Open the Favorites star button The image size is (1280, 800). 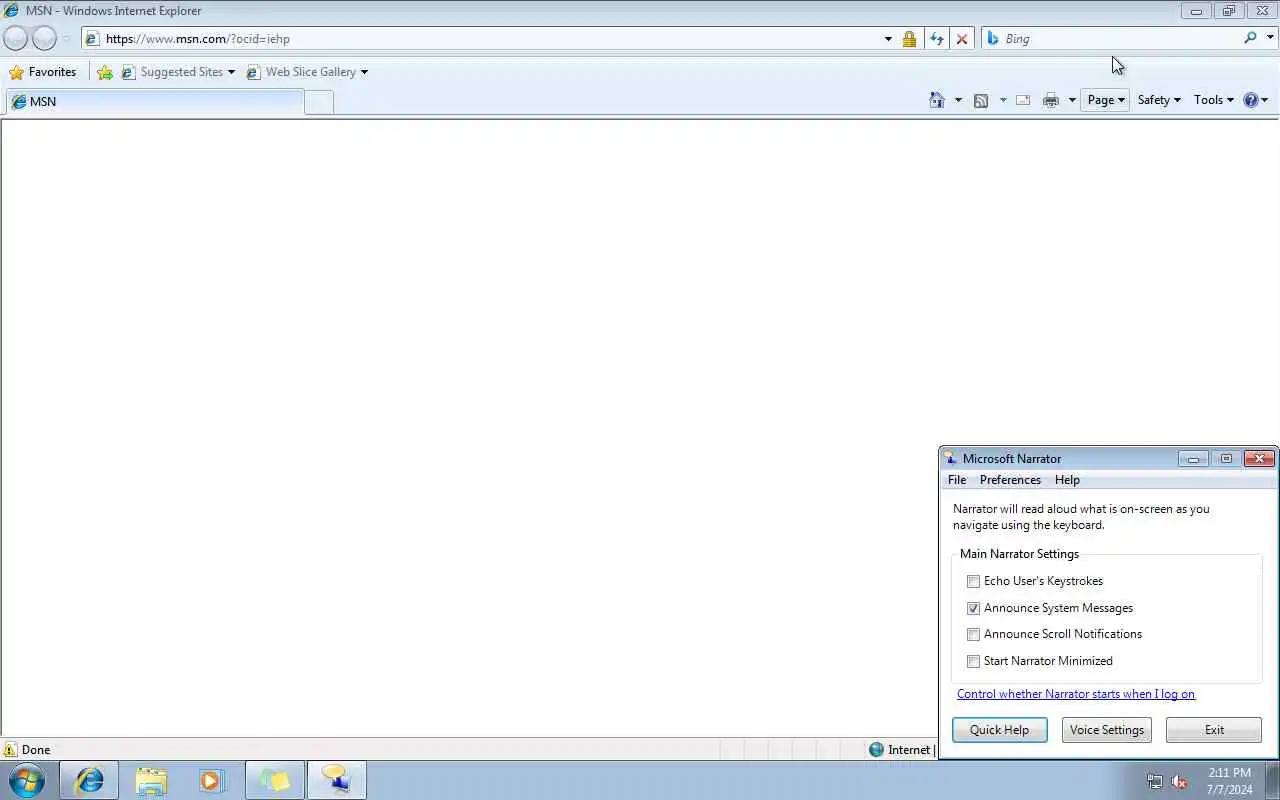point(43,72)
